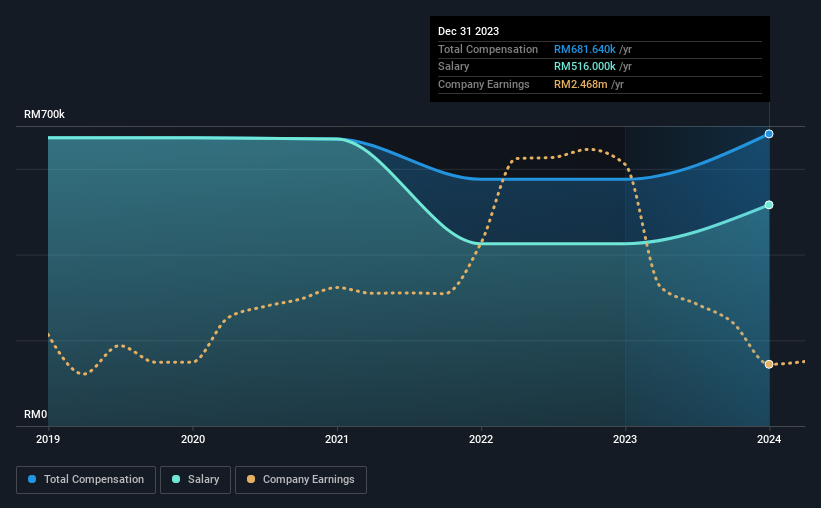Click the Salary label in tooltip
This screenshot has height=508, width=821.
[x=453, y=67]
